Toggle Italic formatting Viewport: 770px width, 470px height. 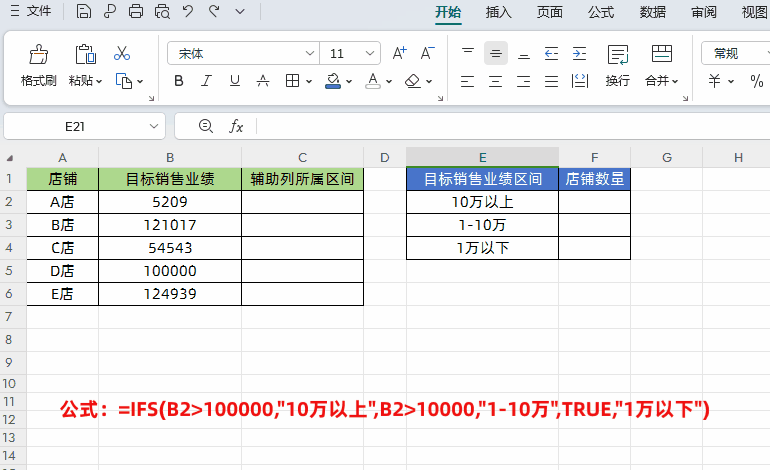click(206, 81)
